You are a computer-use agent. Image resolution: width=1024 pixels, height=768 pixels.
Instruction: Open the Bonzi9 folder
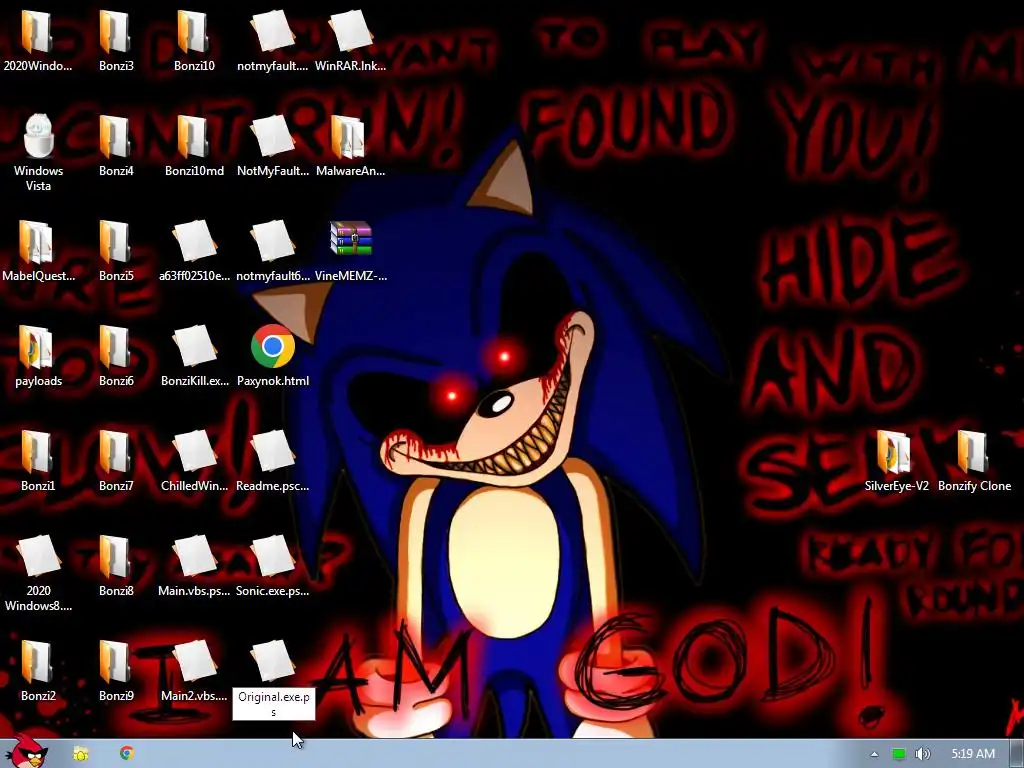pos(116,662)
